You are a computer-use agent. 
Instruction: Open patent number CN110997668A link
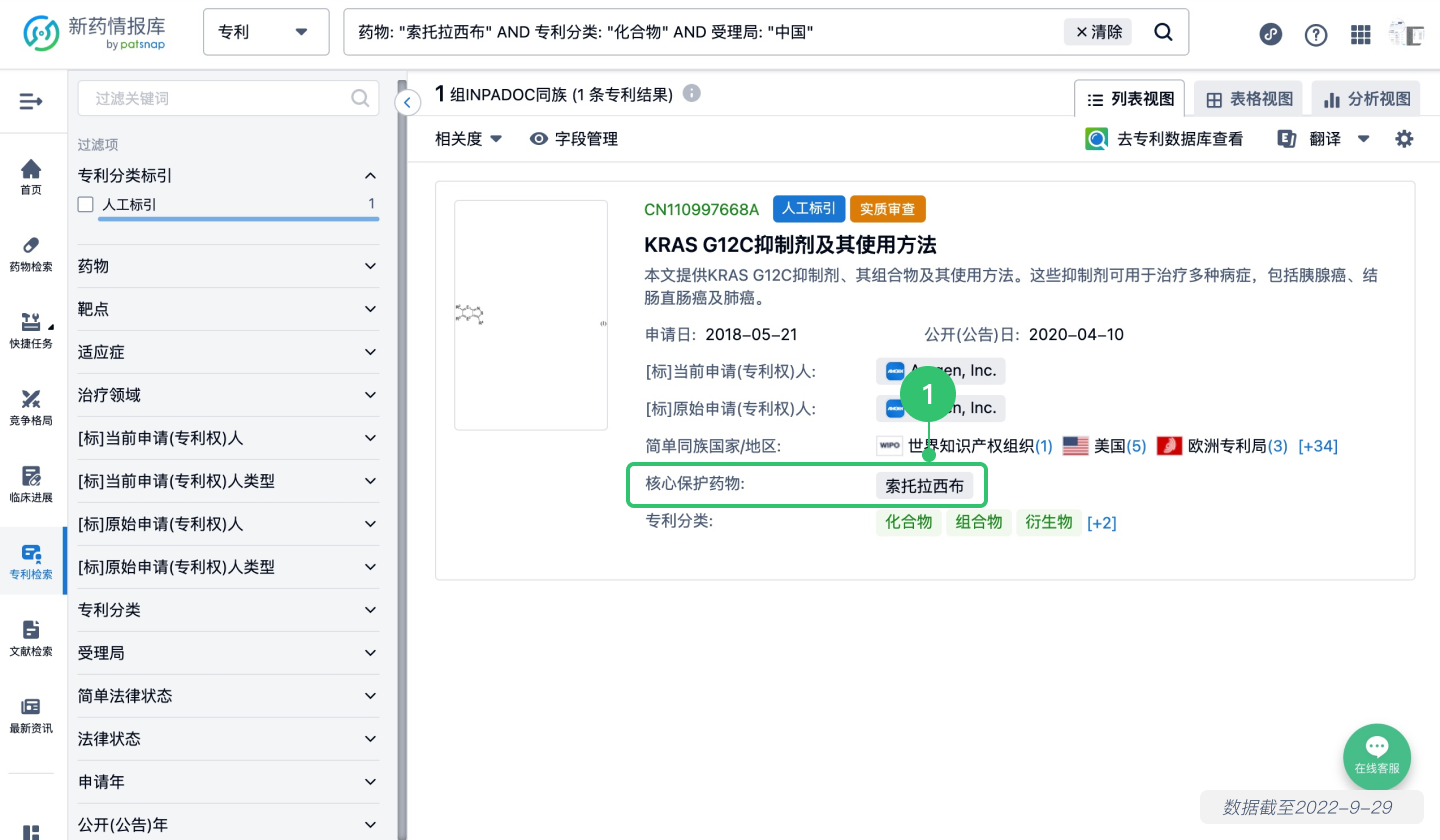[701, 209]
